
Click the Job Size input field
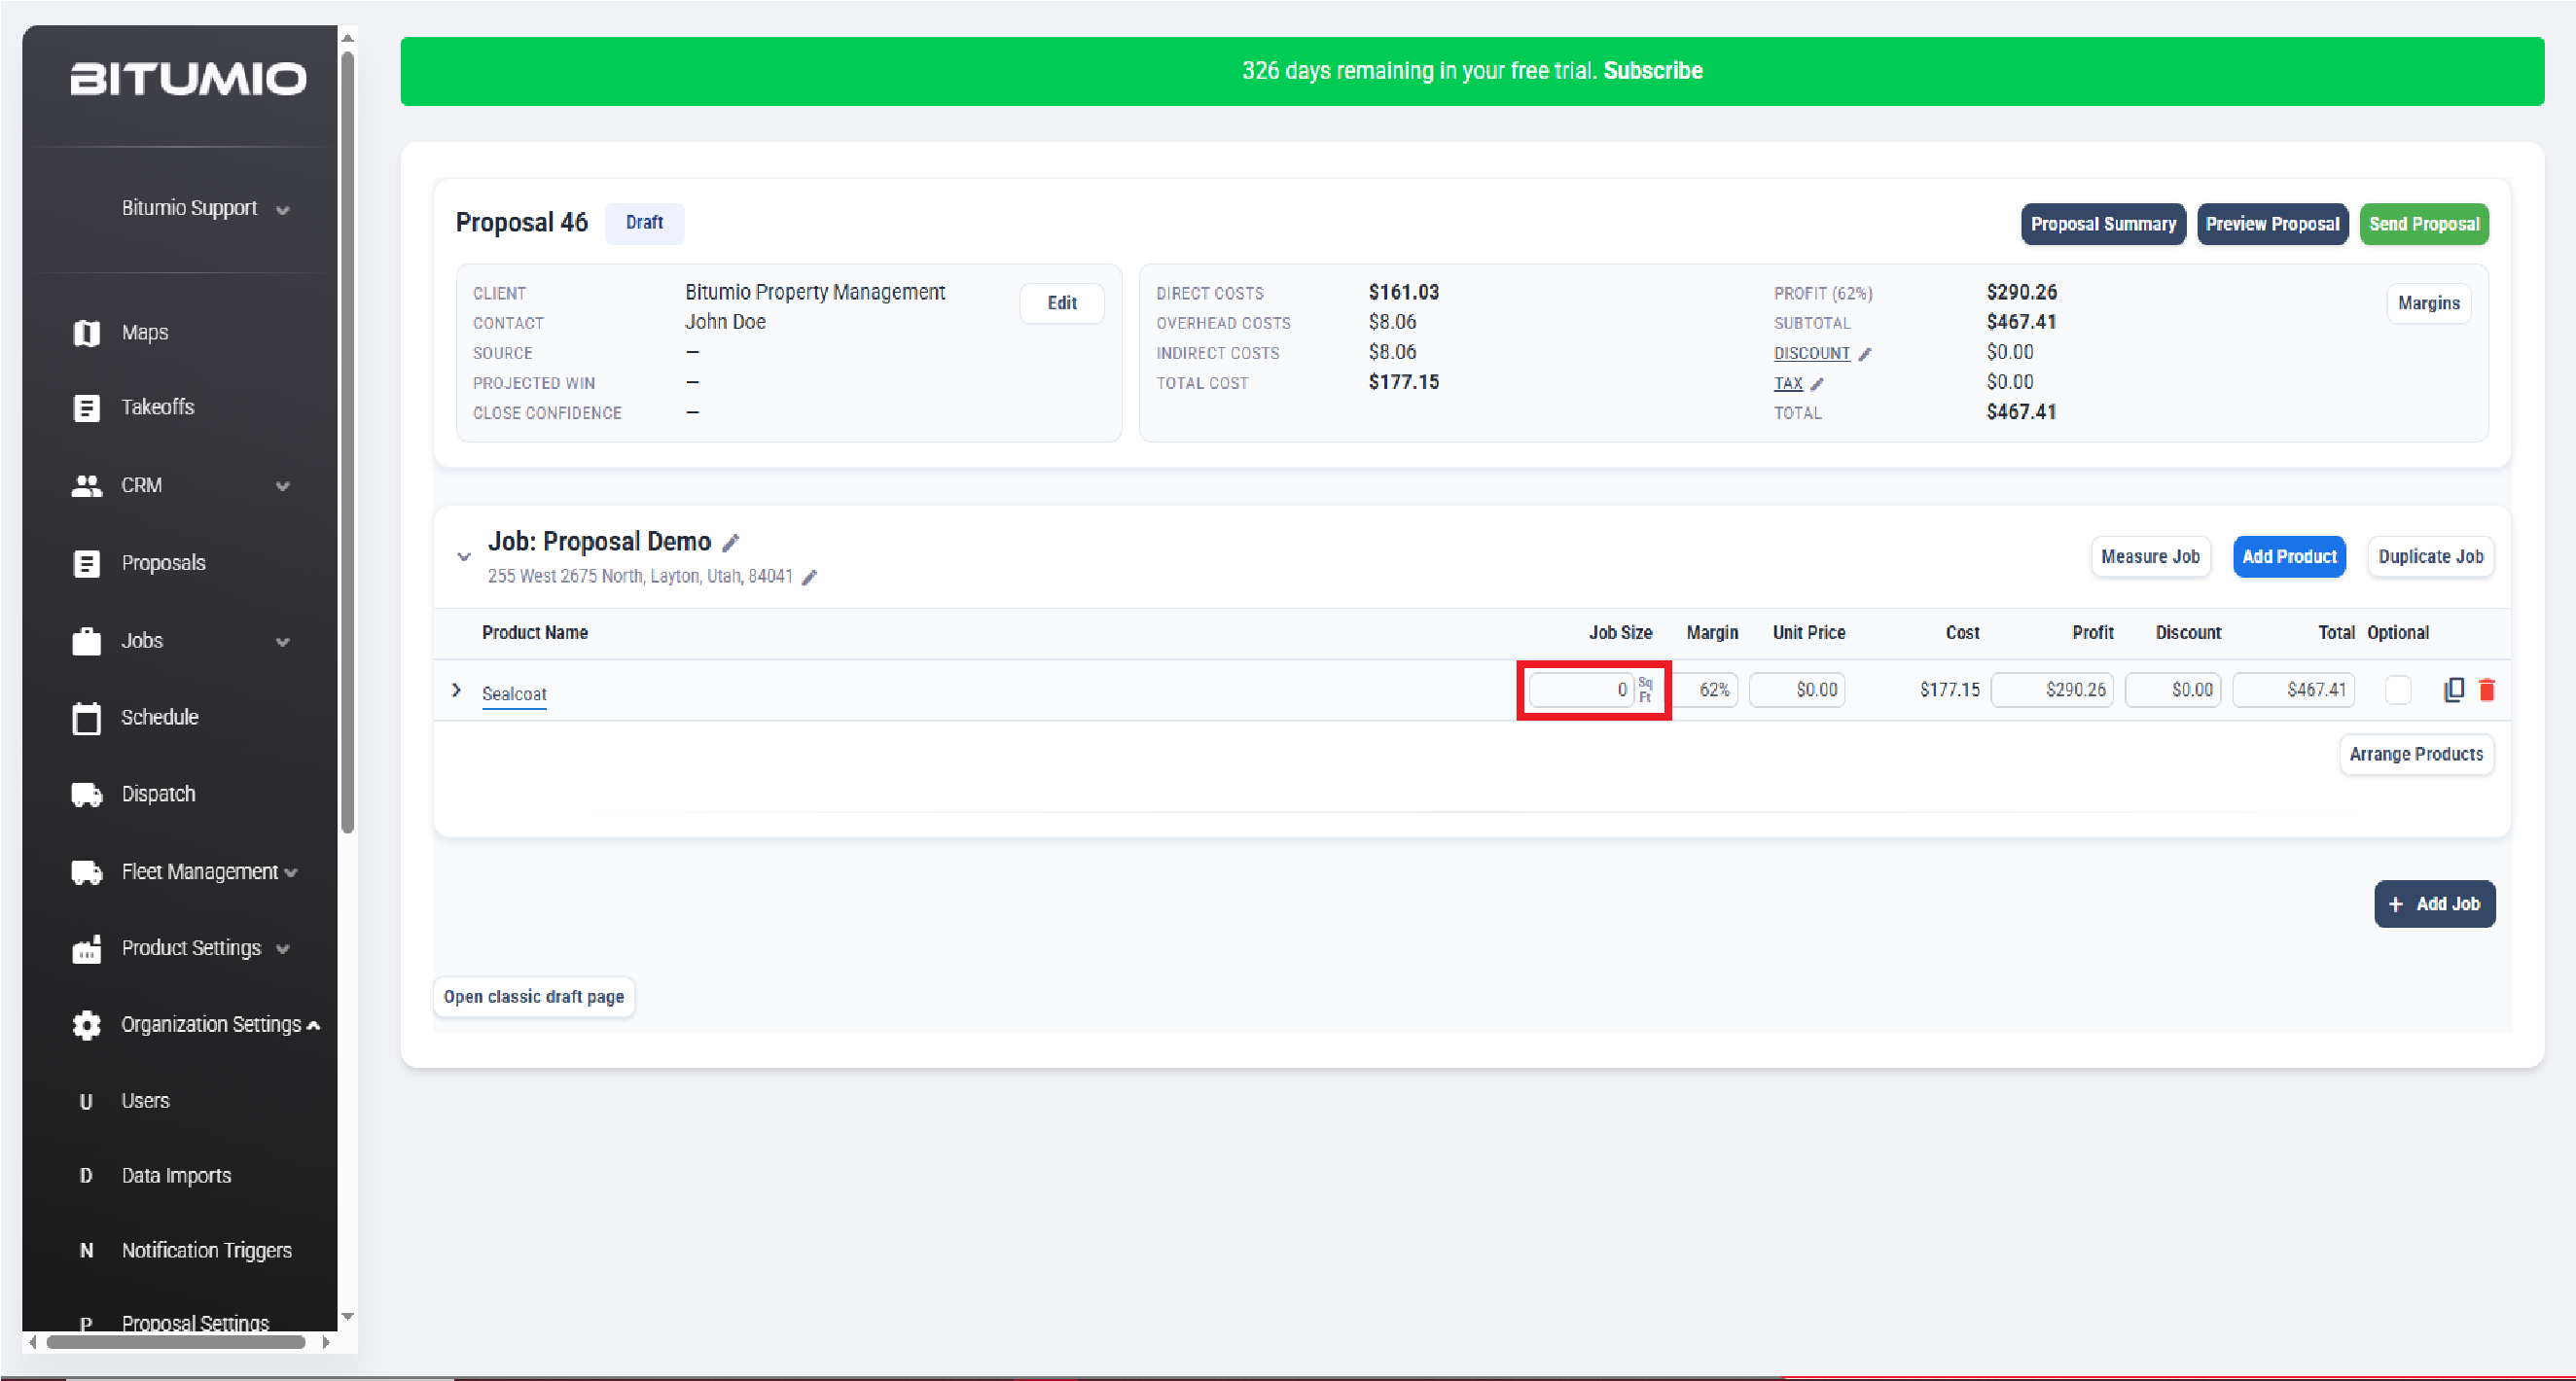(1581, 689)
